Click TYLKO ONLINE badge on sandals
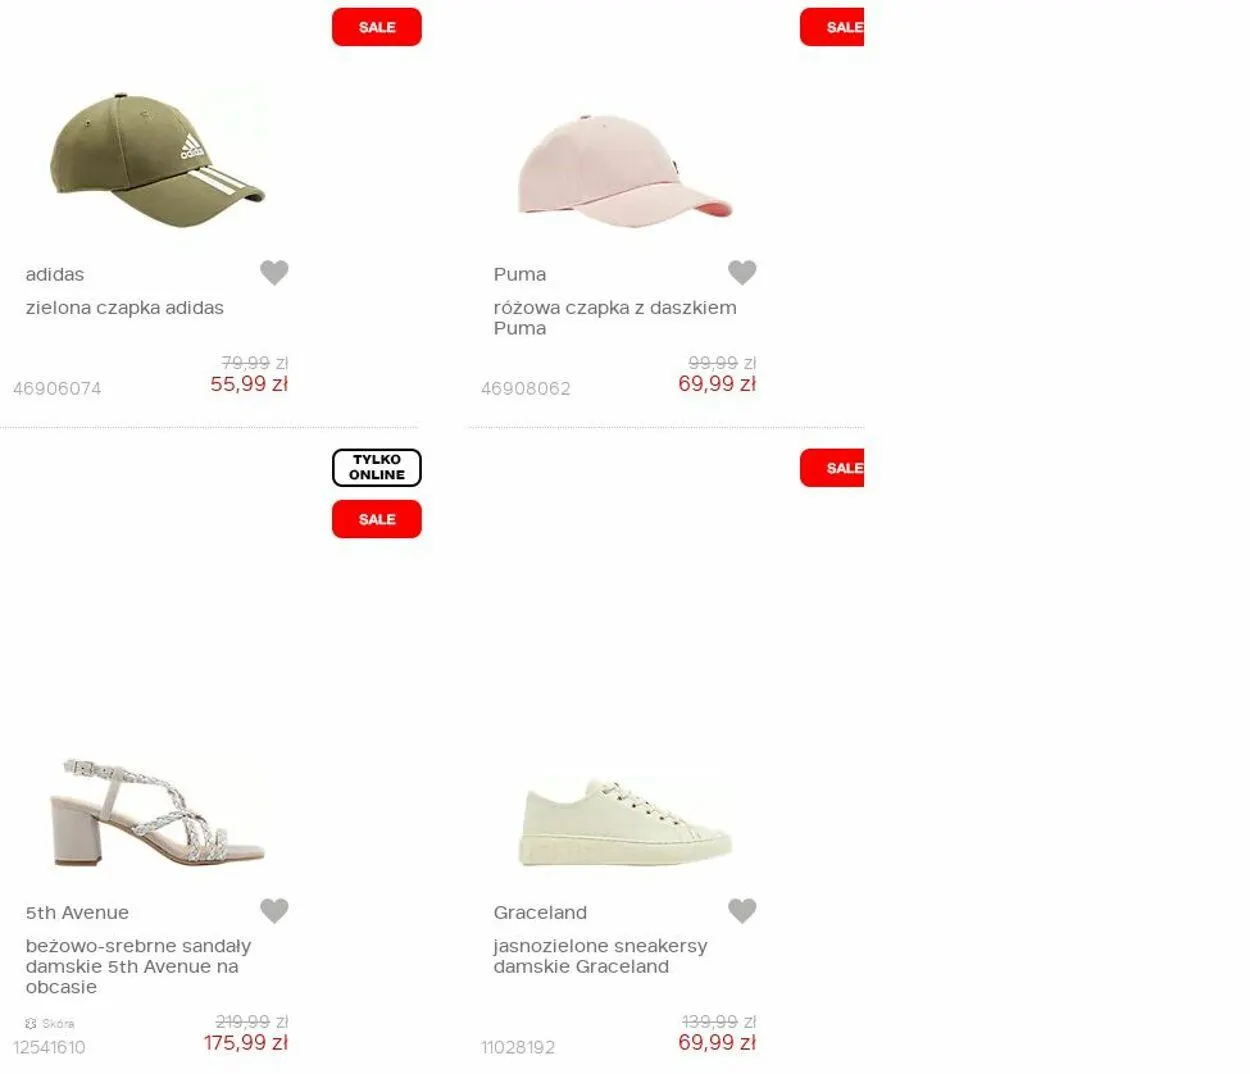Viewport: 1250px width, 1074px height. click(x=377, y=468)
